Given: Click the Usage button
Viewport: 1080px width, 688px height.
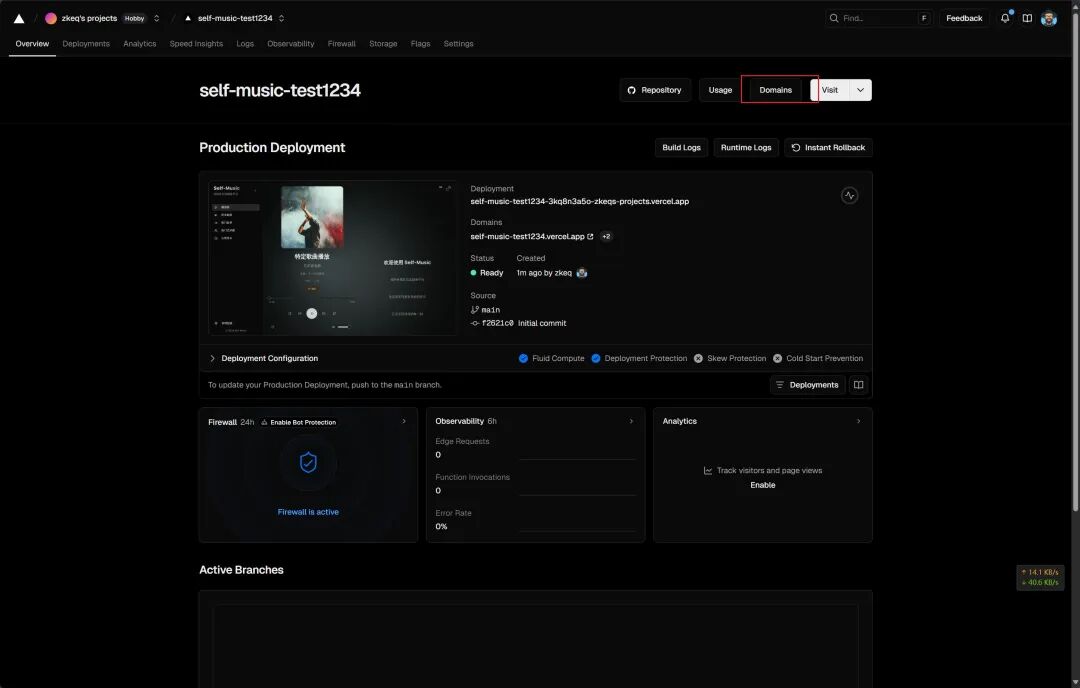Looking at the screenshot, I should click(x=720, y=90).
